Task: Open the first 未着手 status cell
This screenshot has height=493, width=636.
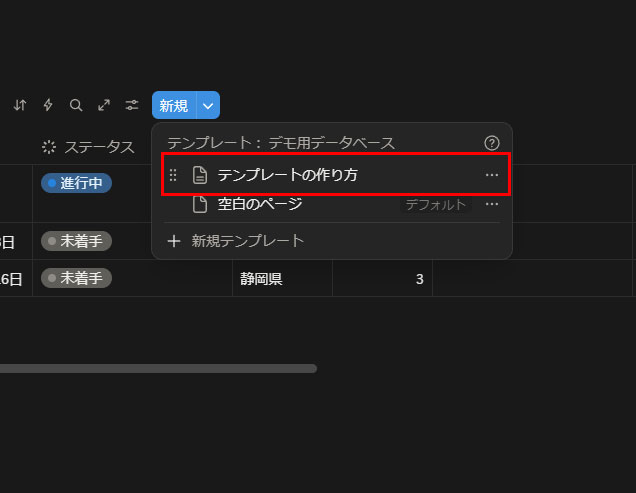Action: (x=76, y=241)
